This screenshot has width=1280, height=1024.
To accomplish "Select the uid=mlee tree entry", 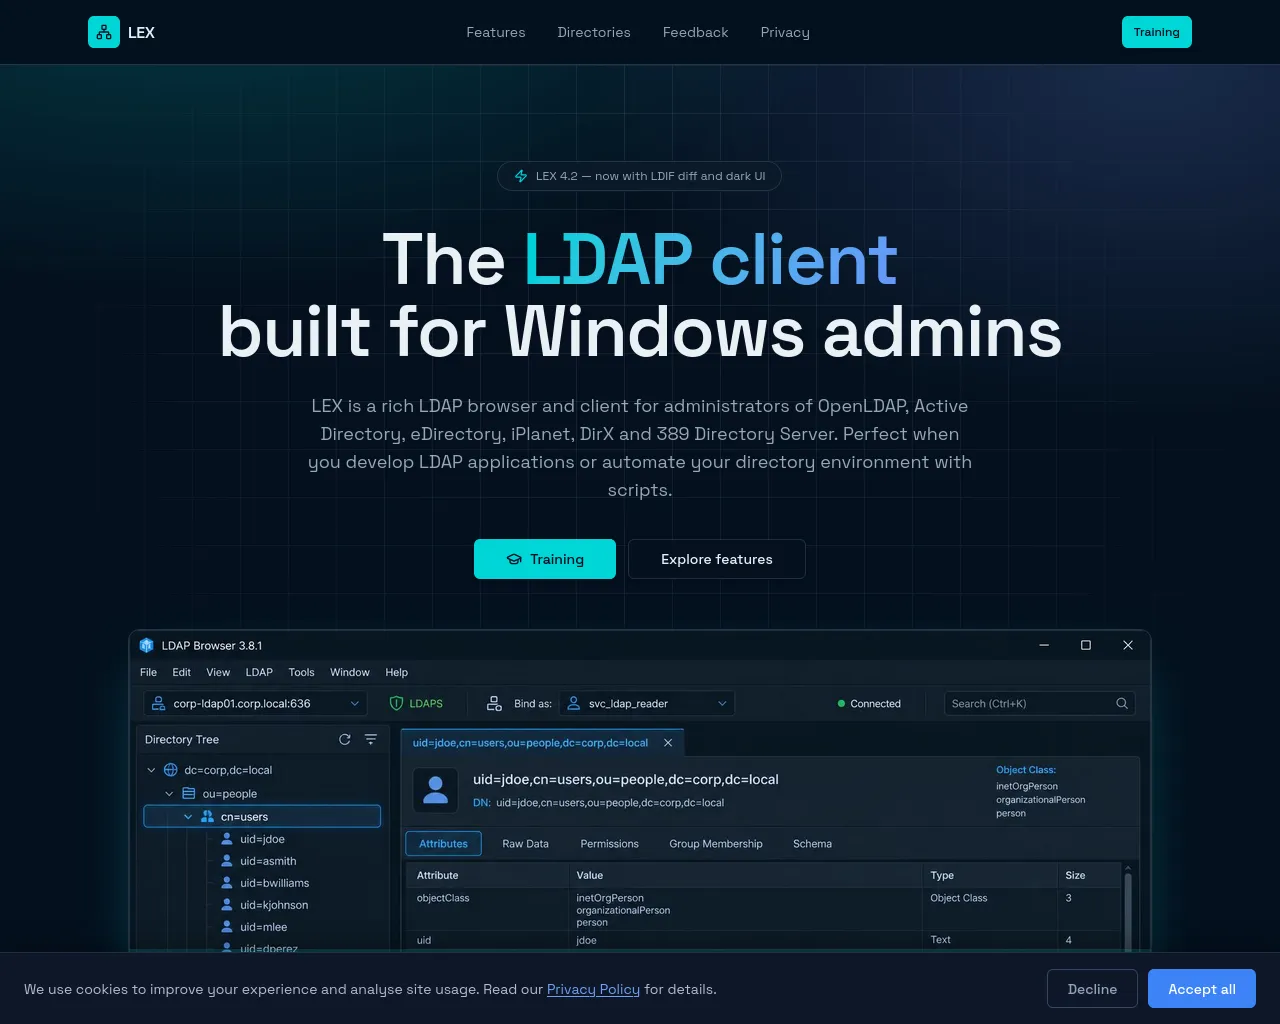I will click(x=262, y=927).
